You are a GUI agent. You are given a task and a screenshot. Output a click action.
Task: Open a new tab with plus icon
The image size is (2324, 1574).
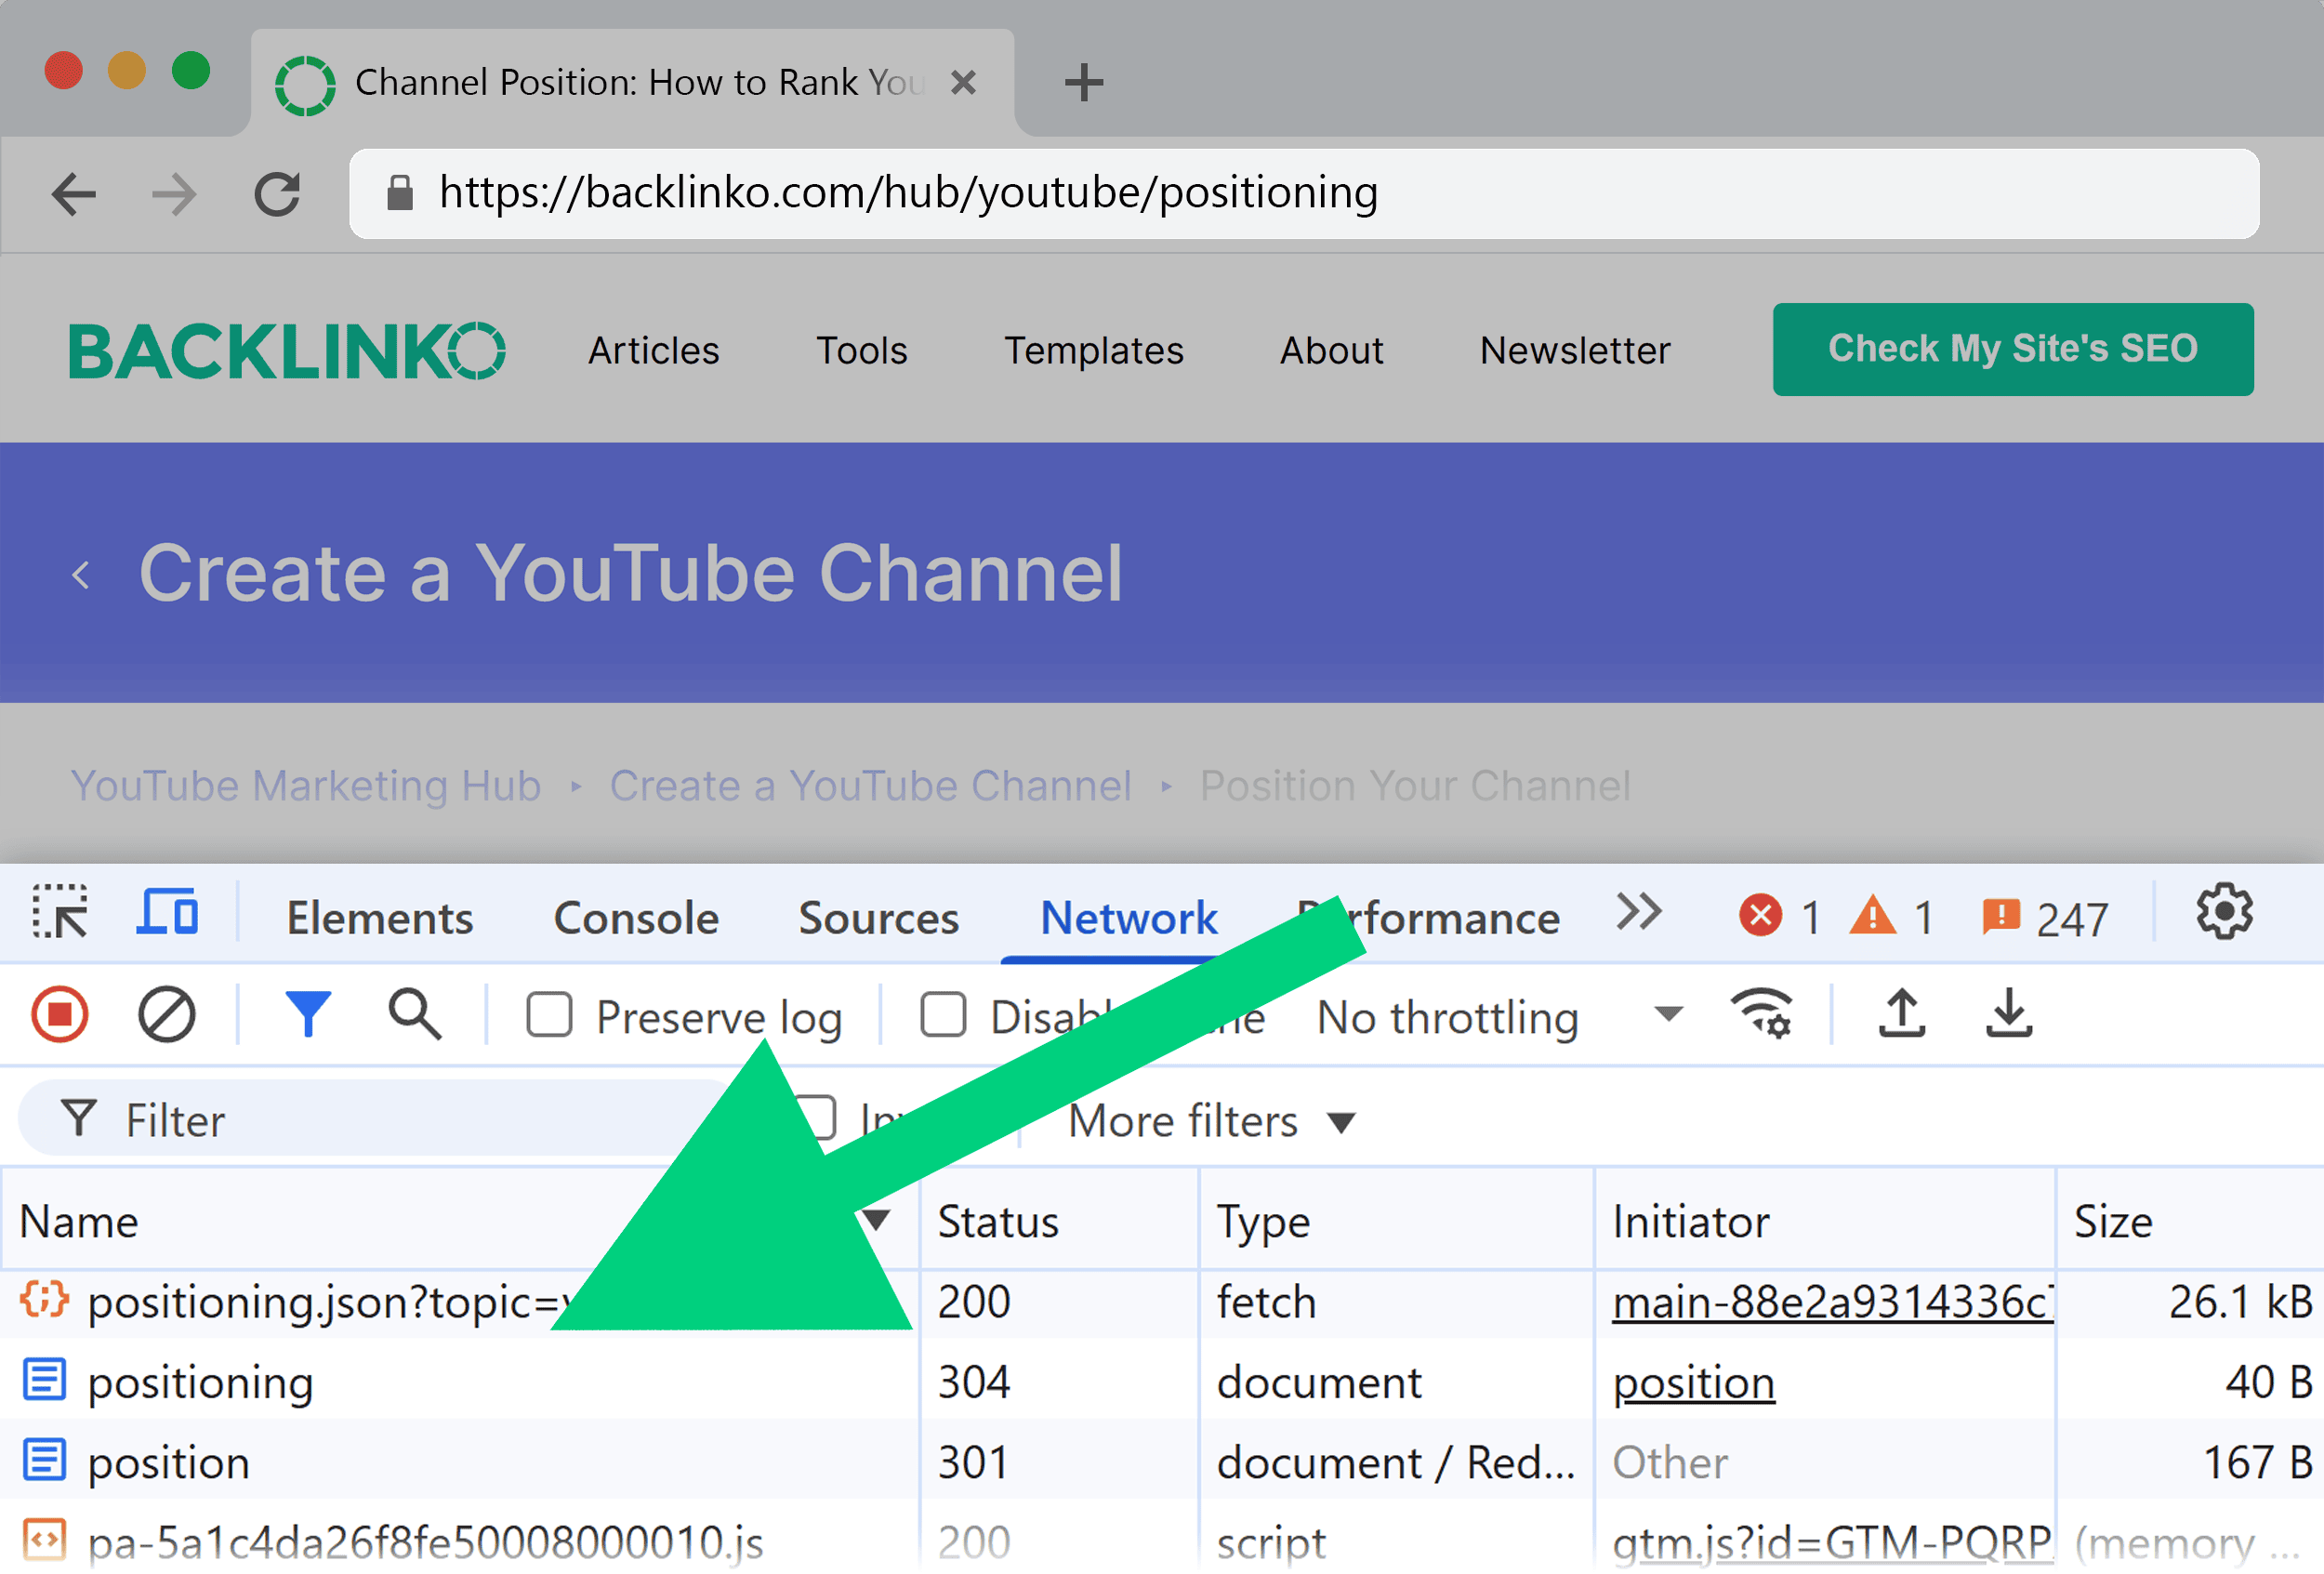coord(1083,82)
